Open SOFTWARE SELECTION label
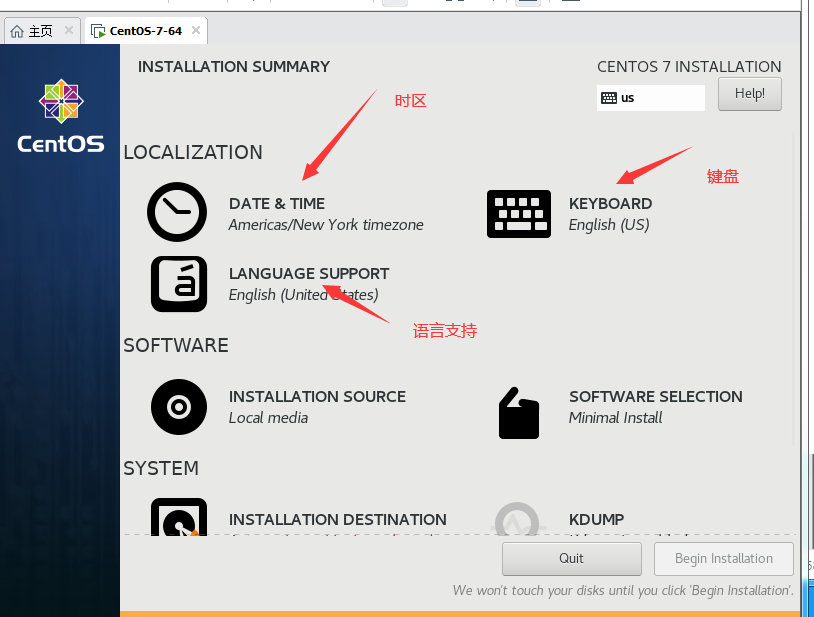The height and width of the screenshot is (617, 814). coord(656,396)
